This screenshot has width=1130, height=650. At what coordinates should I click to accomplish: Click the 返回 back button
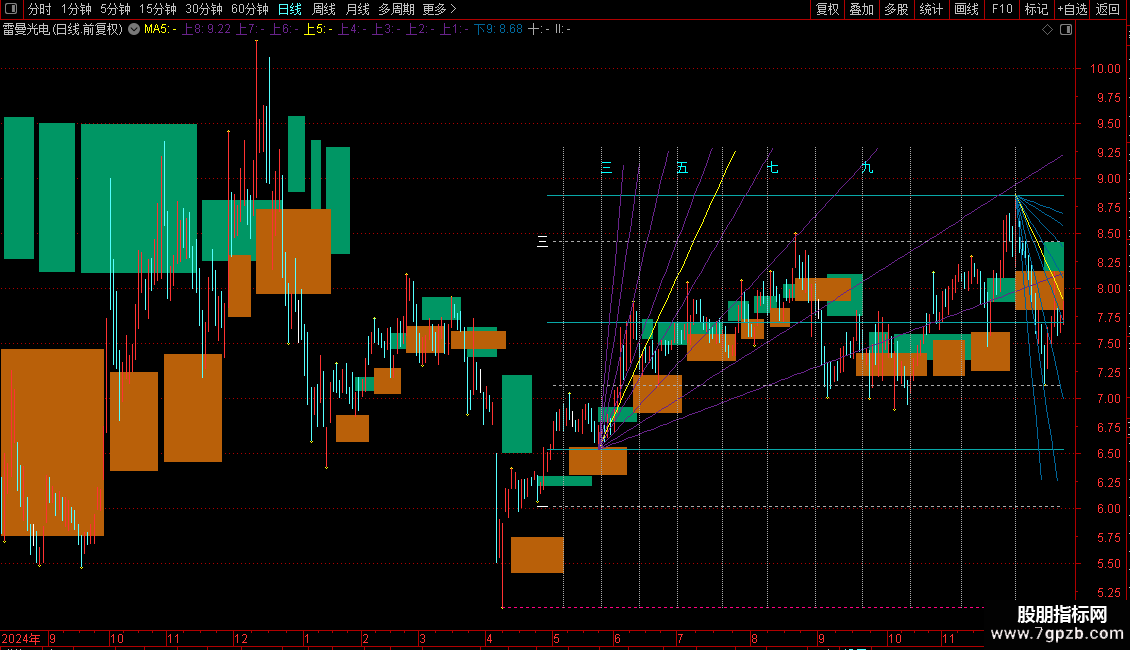click(1108, 9)
